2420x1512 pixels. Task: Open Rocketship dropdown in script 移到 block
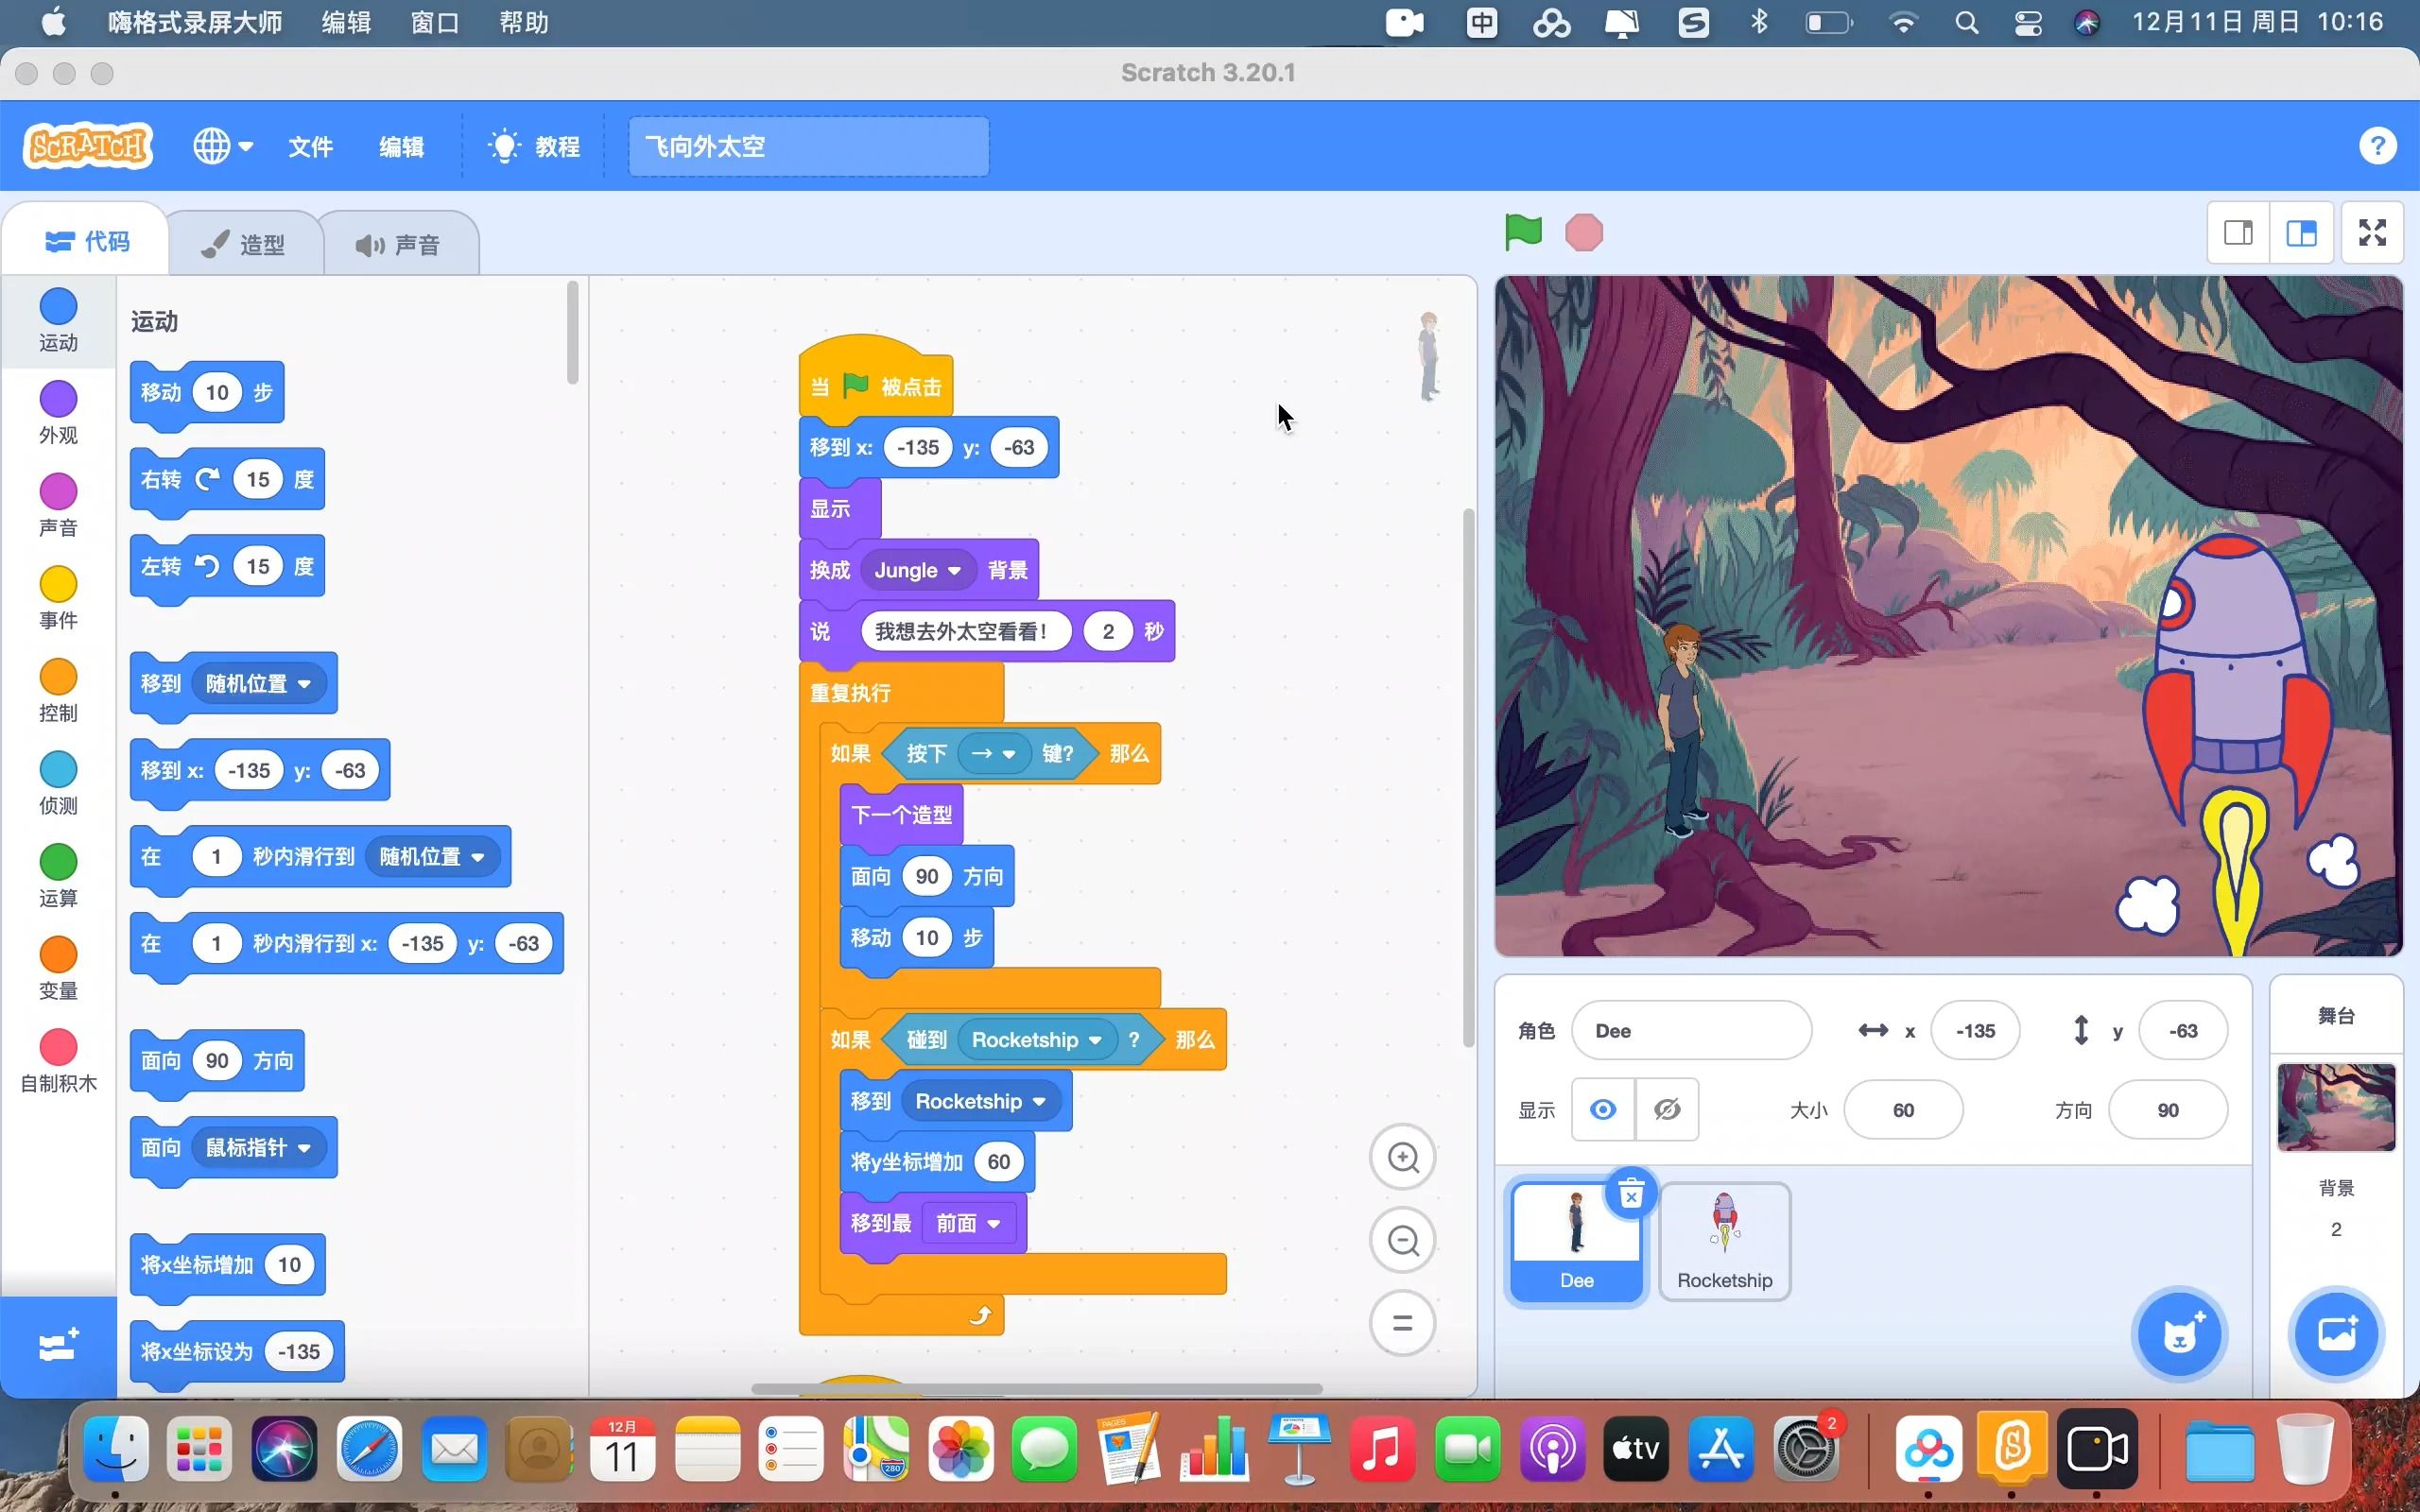[980, 1101]
